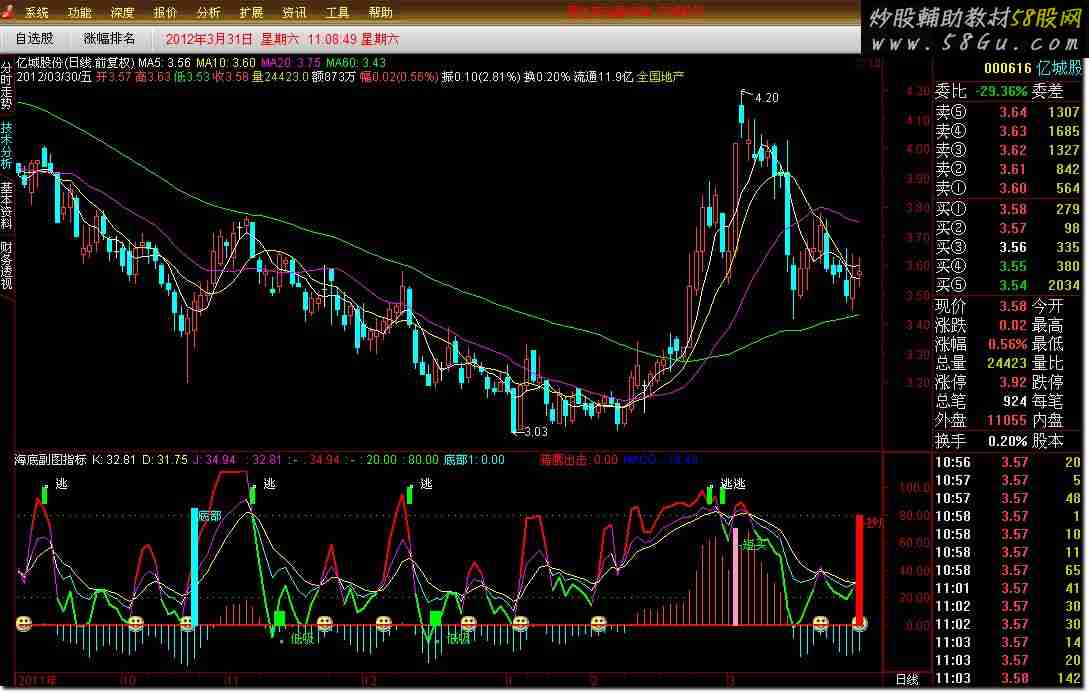Click the MA60: 3.43 label
This screenshot has width=1089, height=693.
tap(356, 62)
